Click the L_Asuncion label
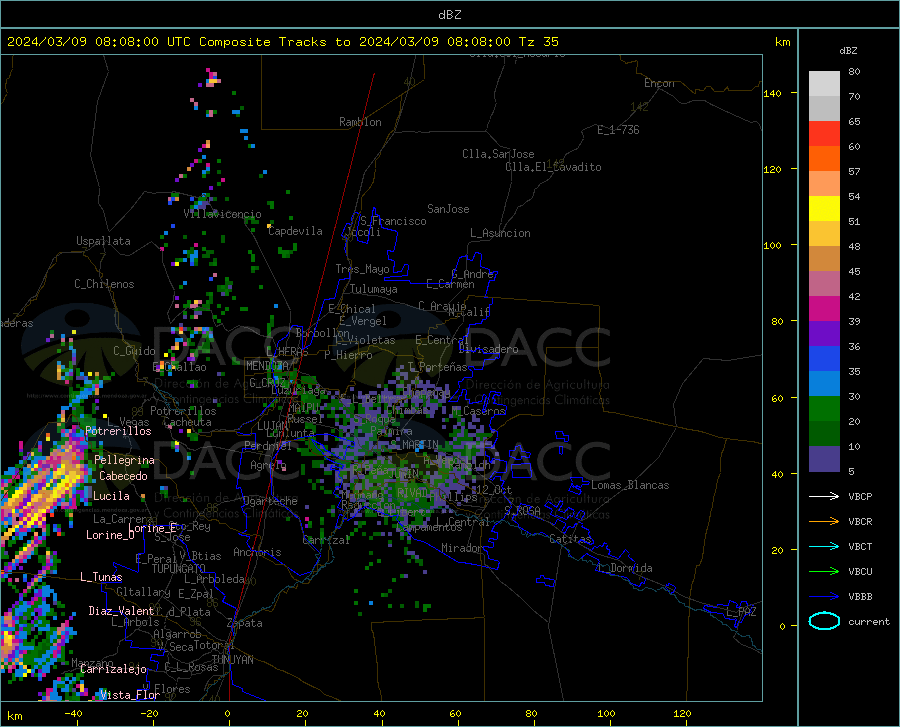 point(500,233)
